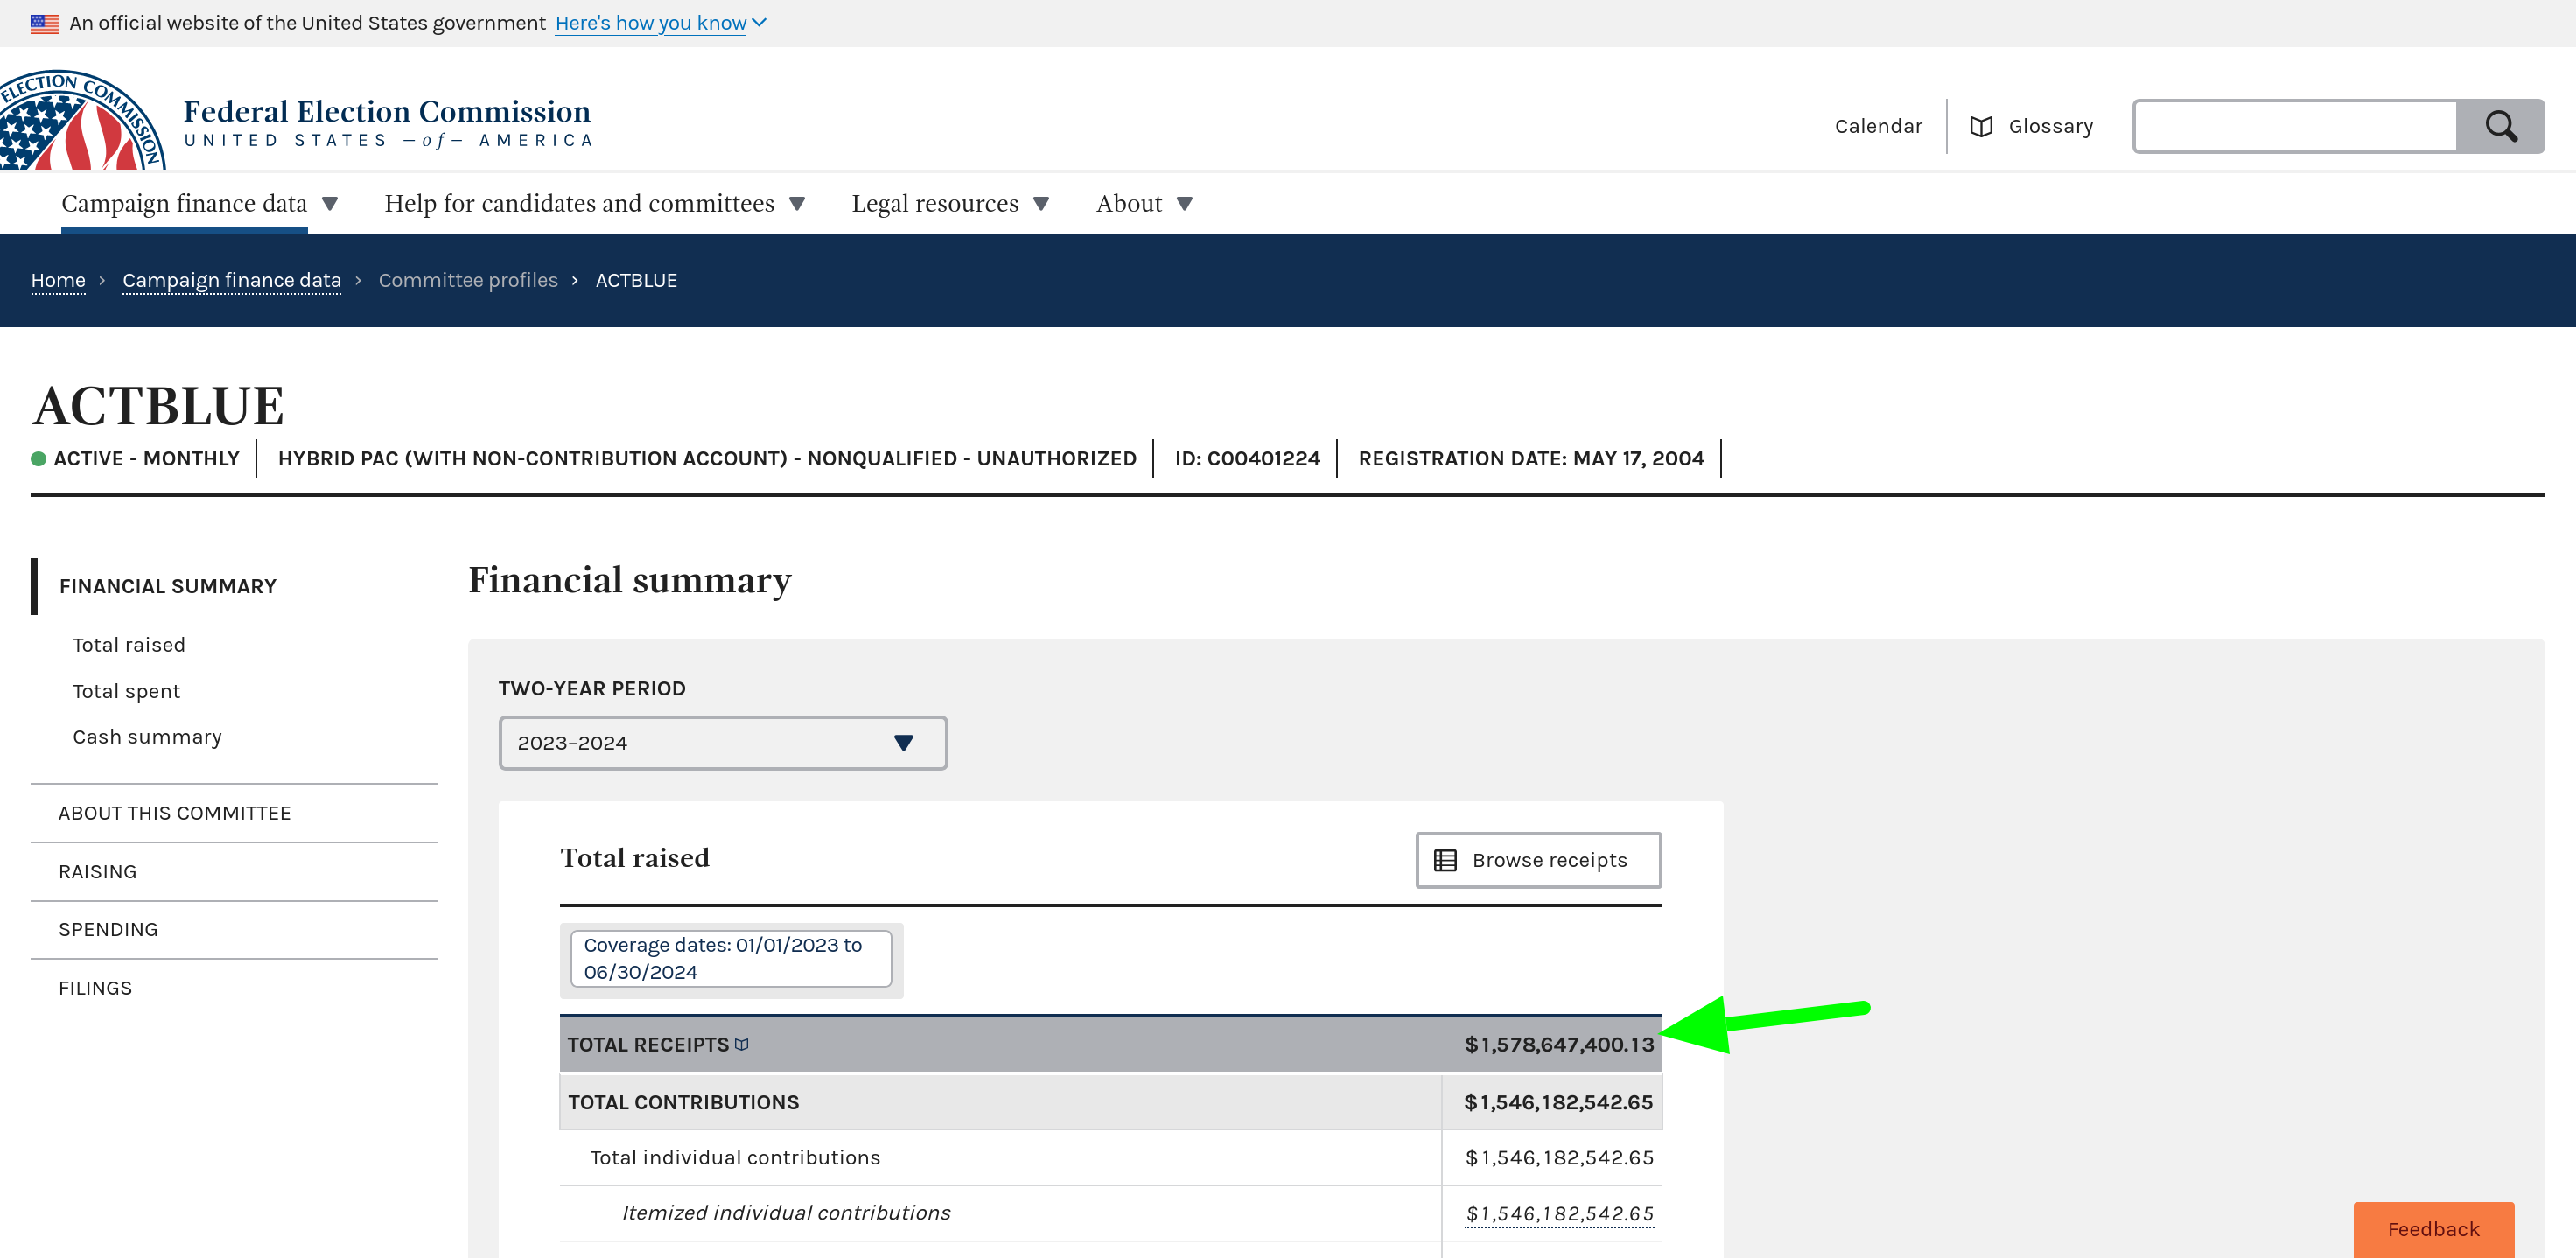Image resolution: width=2576 pixels, height=1258 pixels.
Task: Open the About menu
Action: 1129,203
